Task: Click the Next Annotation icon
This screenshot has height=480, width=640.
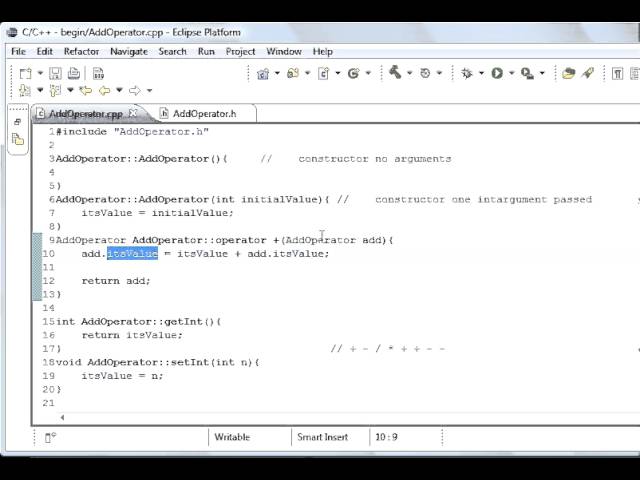Action: (25, 90)
